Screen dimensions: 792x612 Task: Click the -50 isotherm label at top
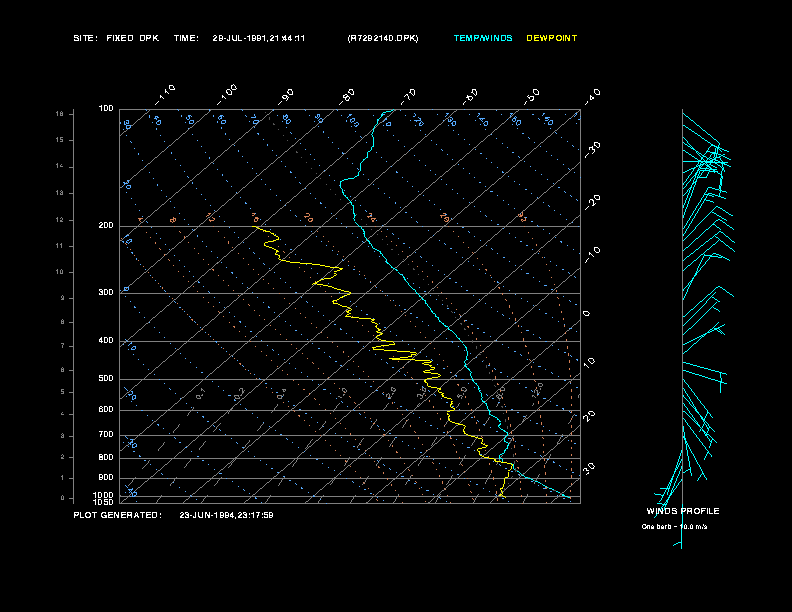[531, 97]
